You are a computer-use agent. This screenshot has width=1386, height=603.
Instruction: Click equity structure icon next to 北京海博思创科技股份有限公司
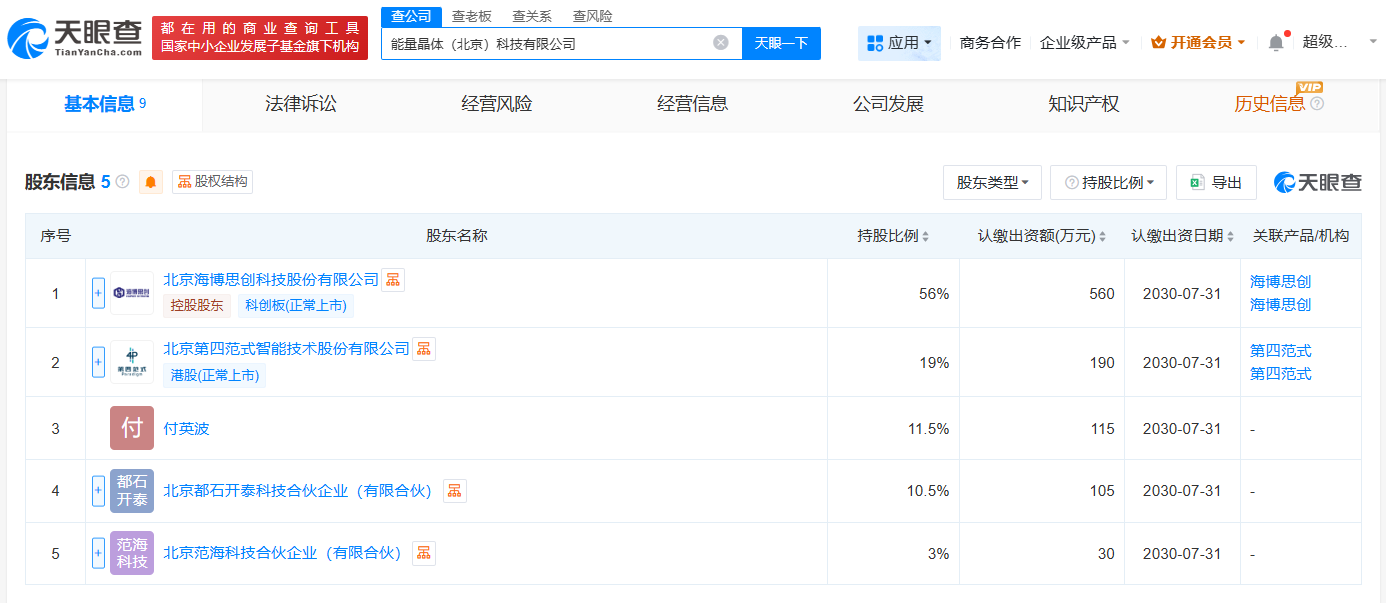(393, 280)
